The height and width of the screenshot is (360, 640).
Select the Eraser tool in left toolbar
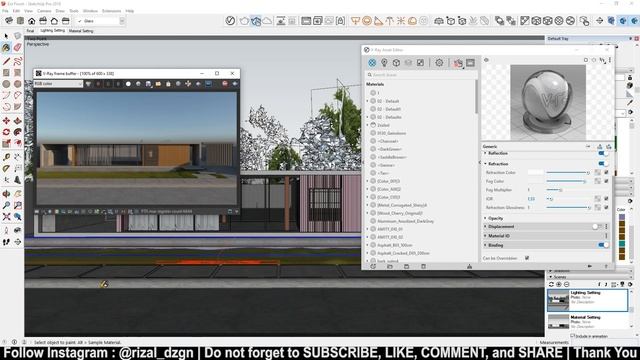[17, 48]
